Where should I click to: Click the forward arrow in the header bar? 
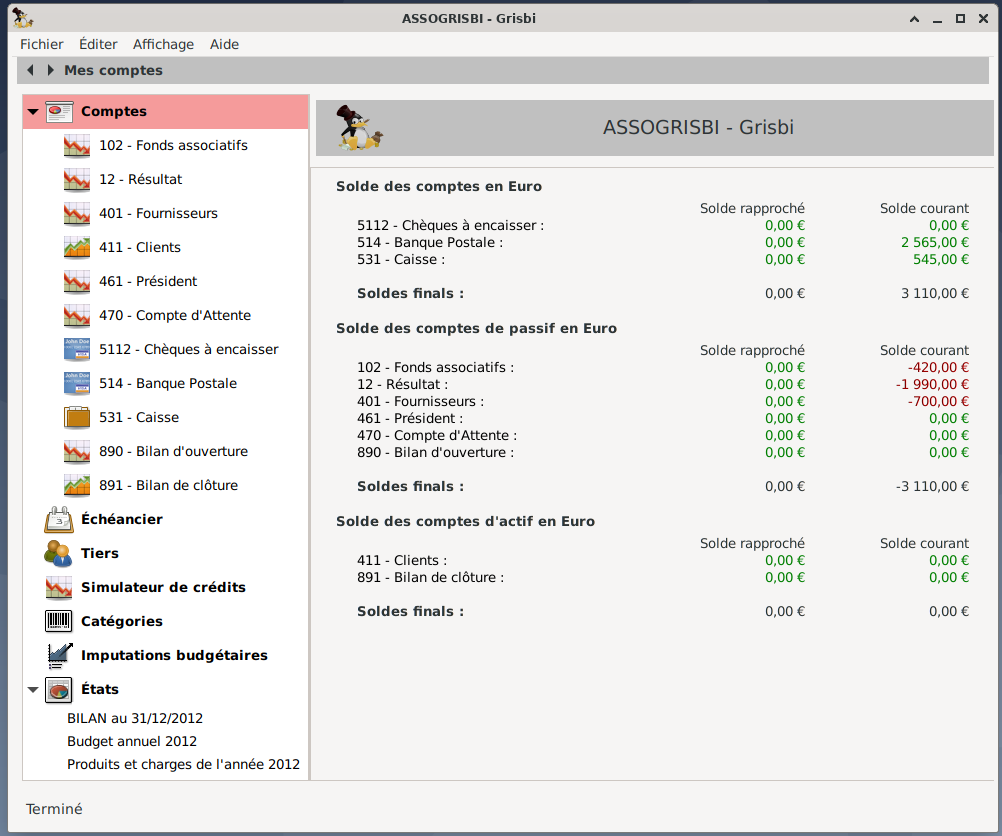[50, 70]
